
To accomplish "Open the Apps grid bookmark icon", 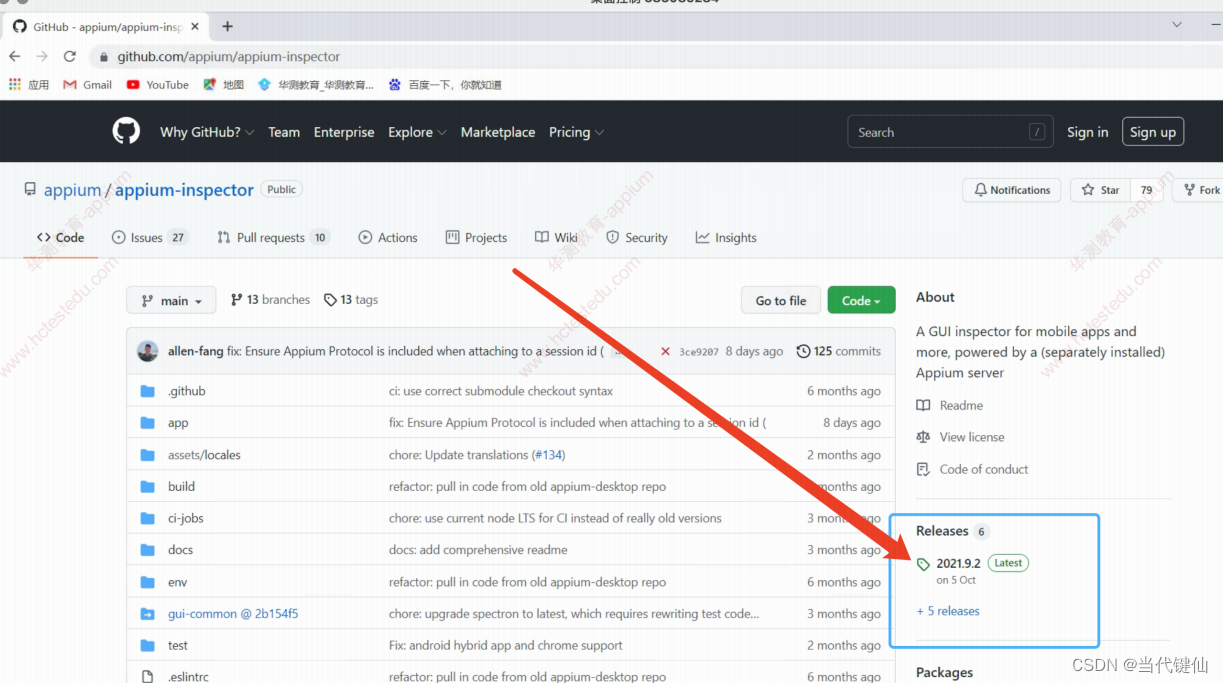I will point(15,85).
